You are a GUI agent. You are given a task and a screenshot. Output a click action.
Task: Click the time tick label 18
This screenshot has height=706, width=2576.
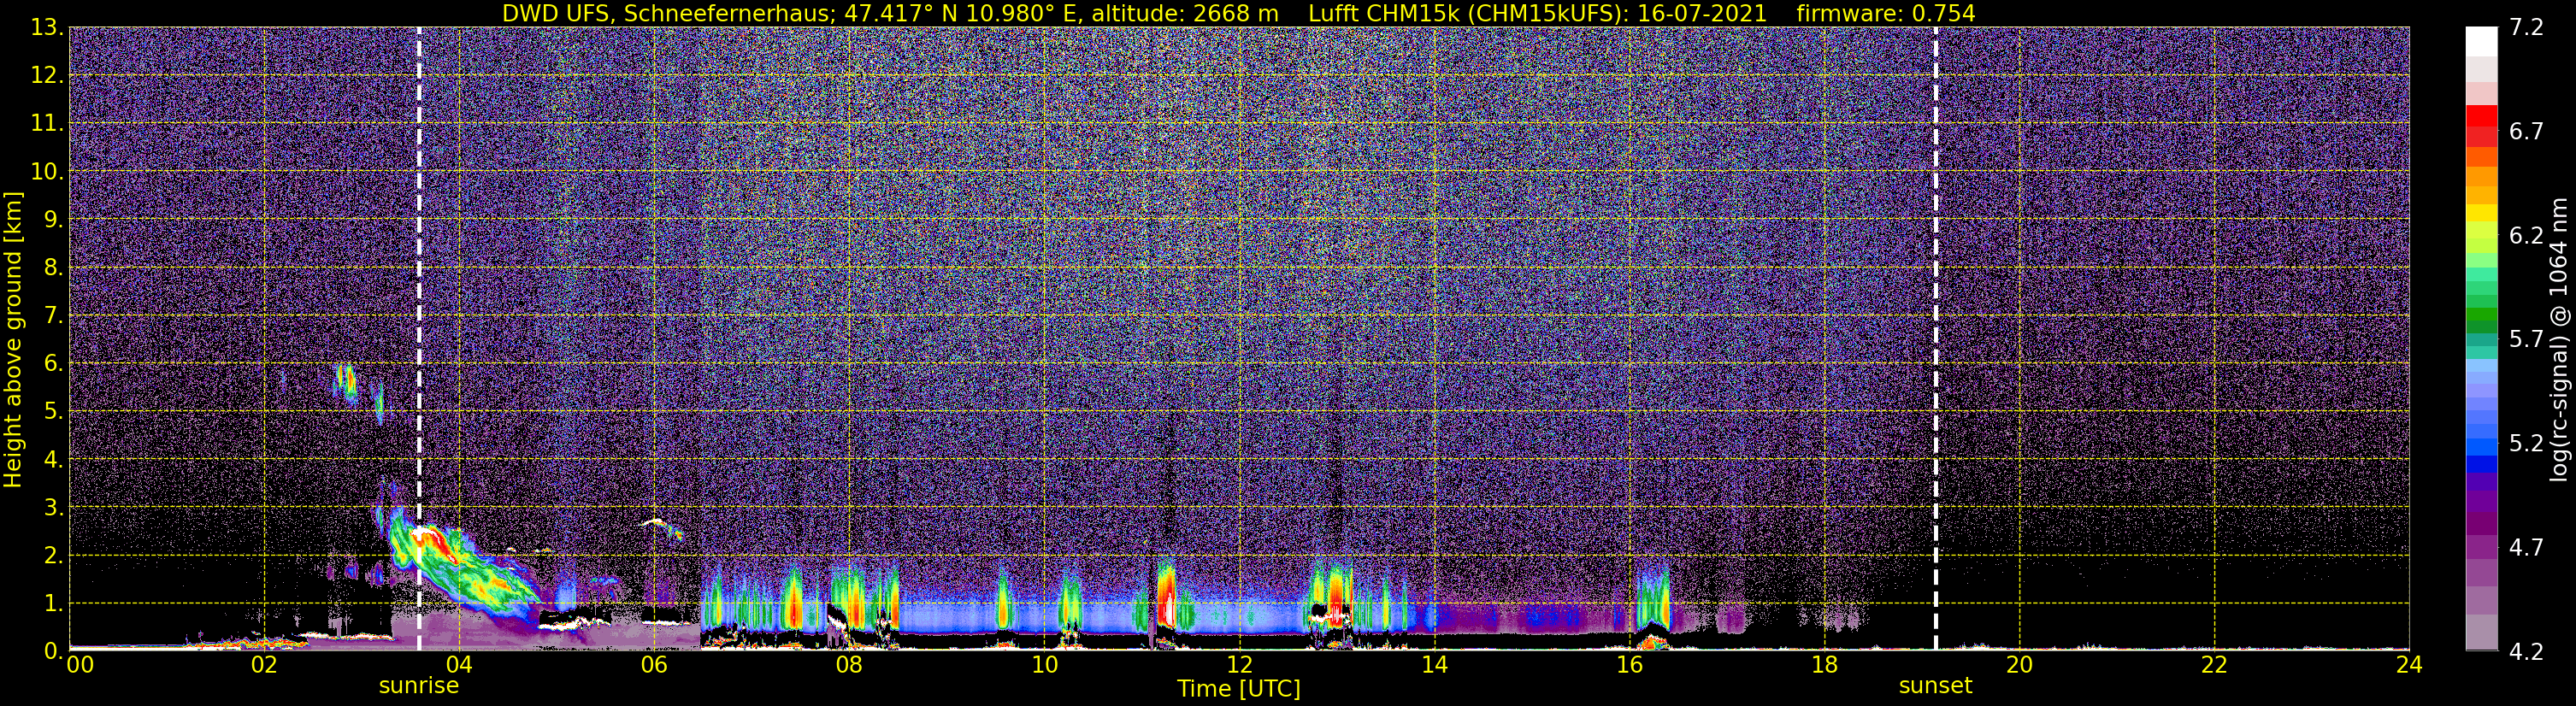[x=1824, y=666]
